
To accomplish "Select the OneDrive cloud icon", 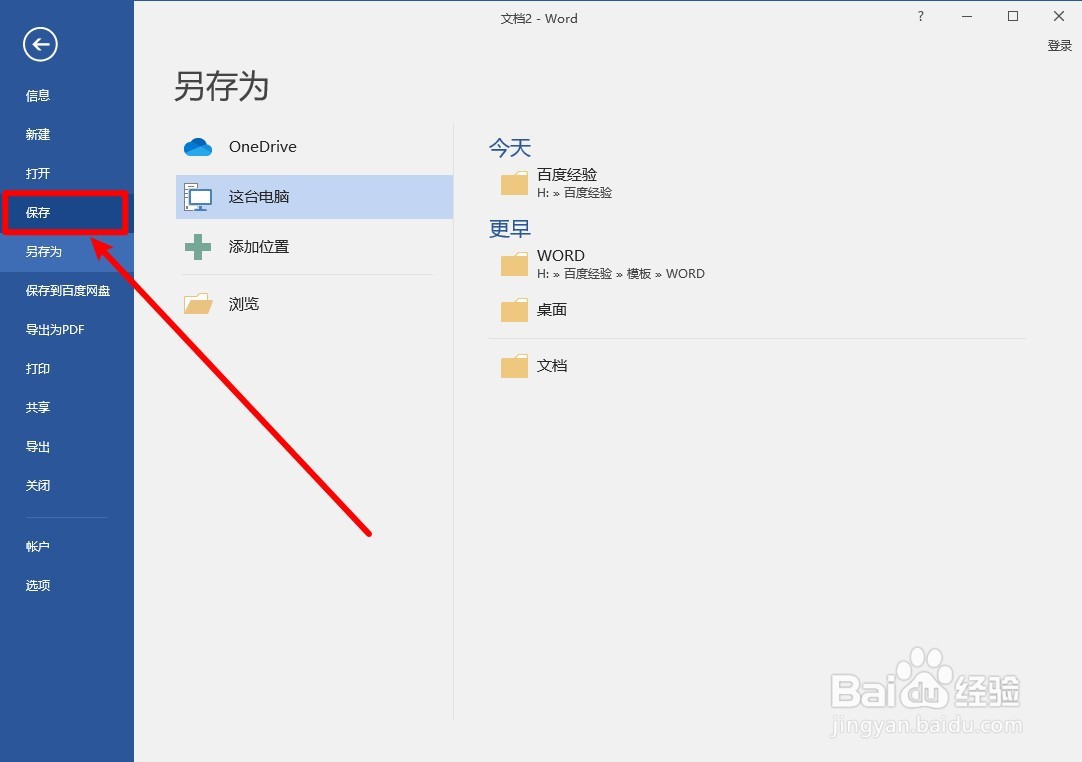I will (x=198, y=146).
